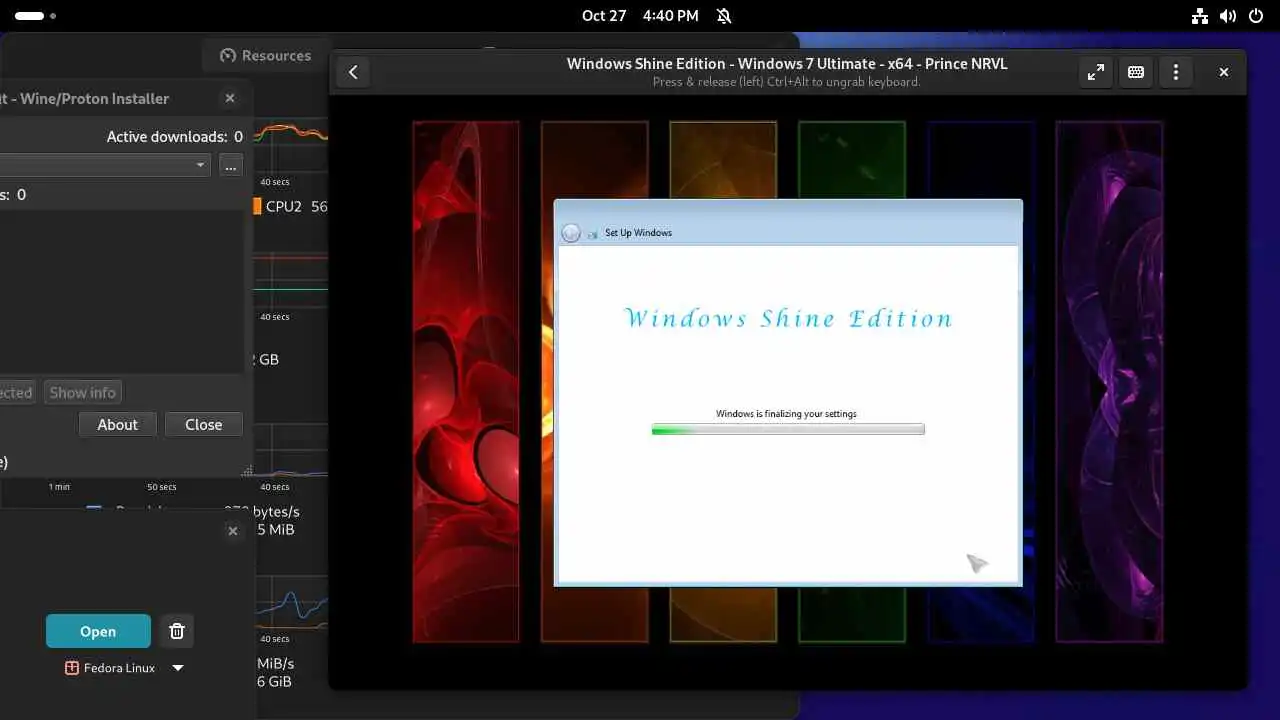Go back to the Boxes overview
Viewport: 1280px width, 720px height.
point(353,72)
